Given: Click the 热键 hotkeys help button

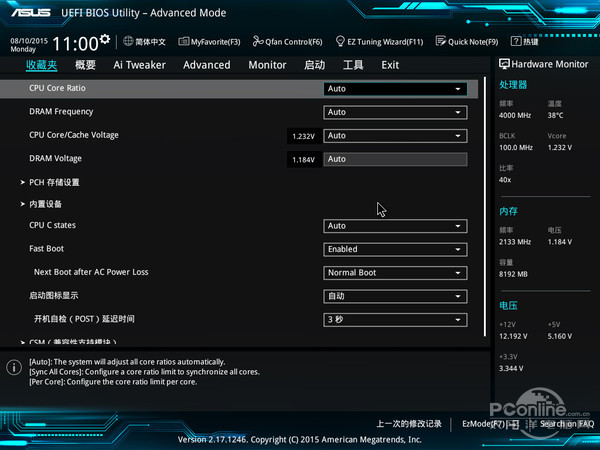Looking at the screenshot, I should [525, 41].
